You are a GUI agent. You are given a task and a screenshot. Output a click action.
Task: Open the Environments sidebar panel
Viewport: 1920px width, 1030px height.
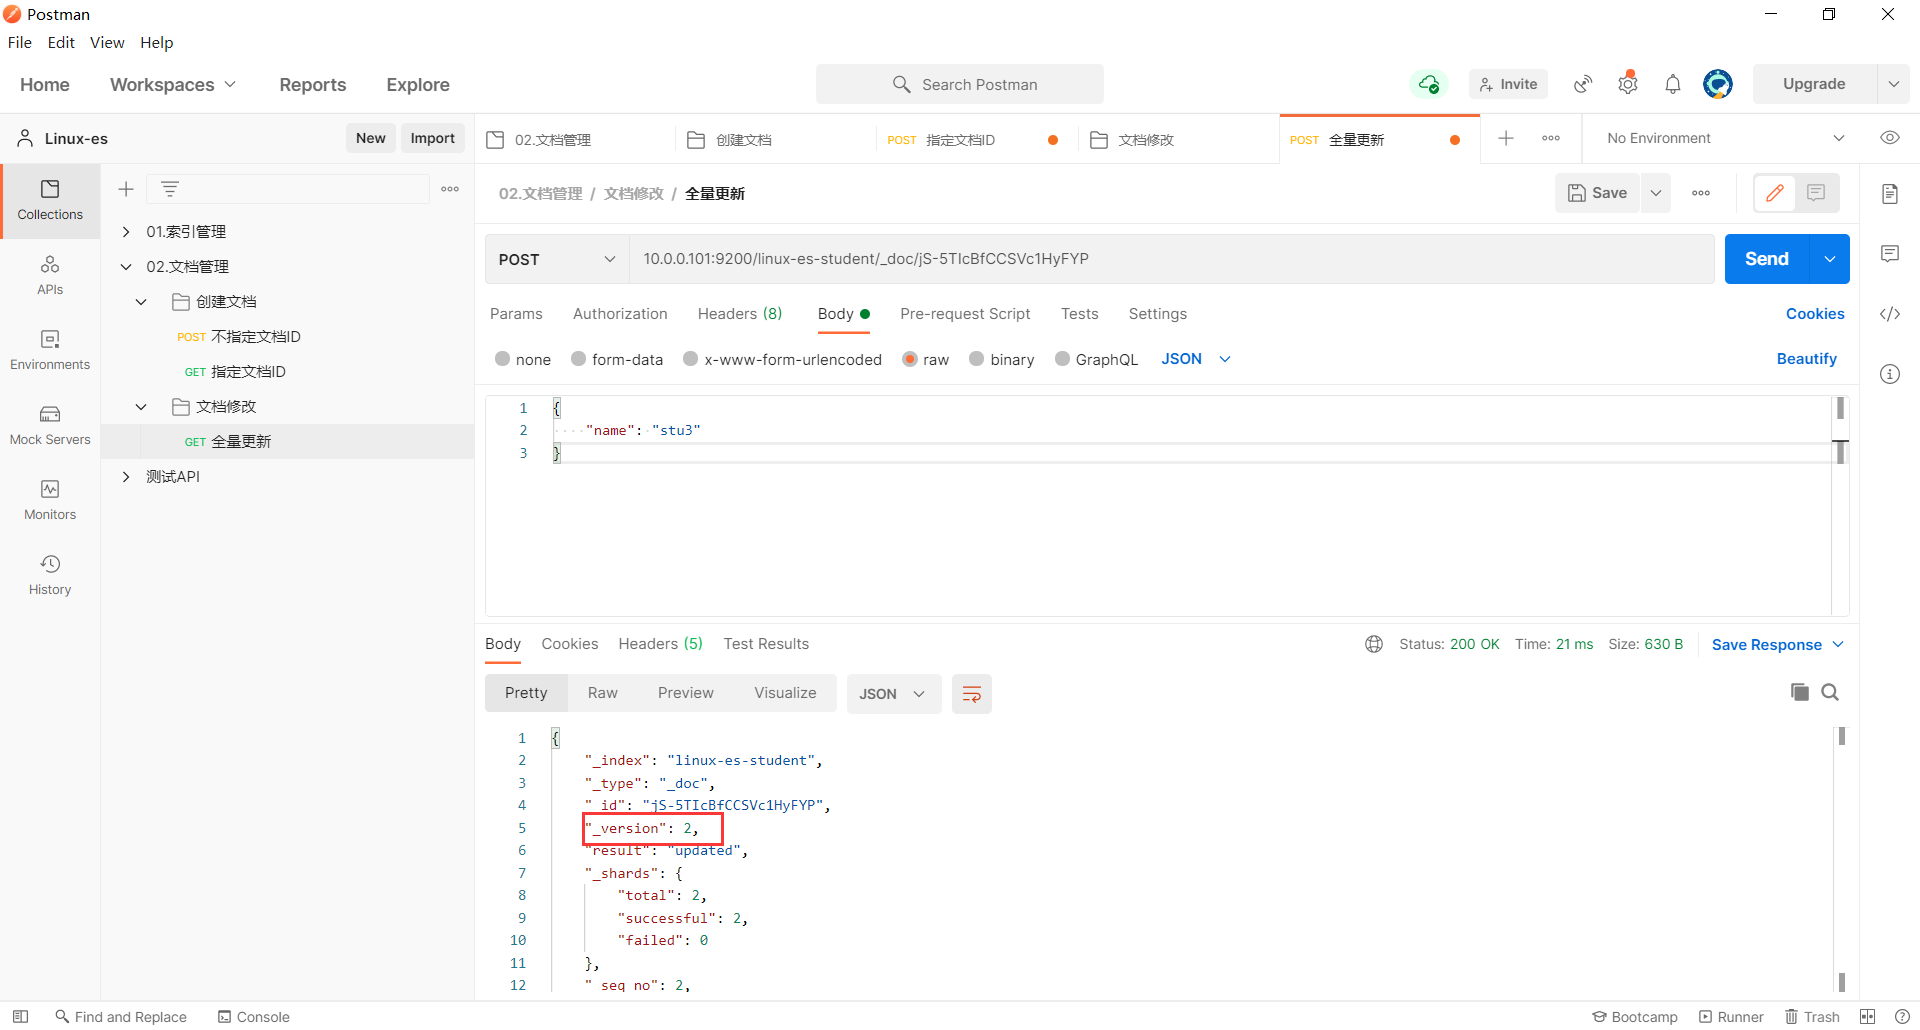(50, 350)
